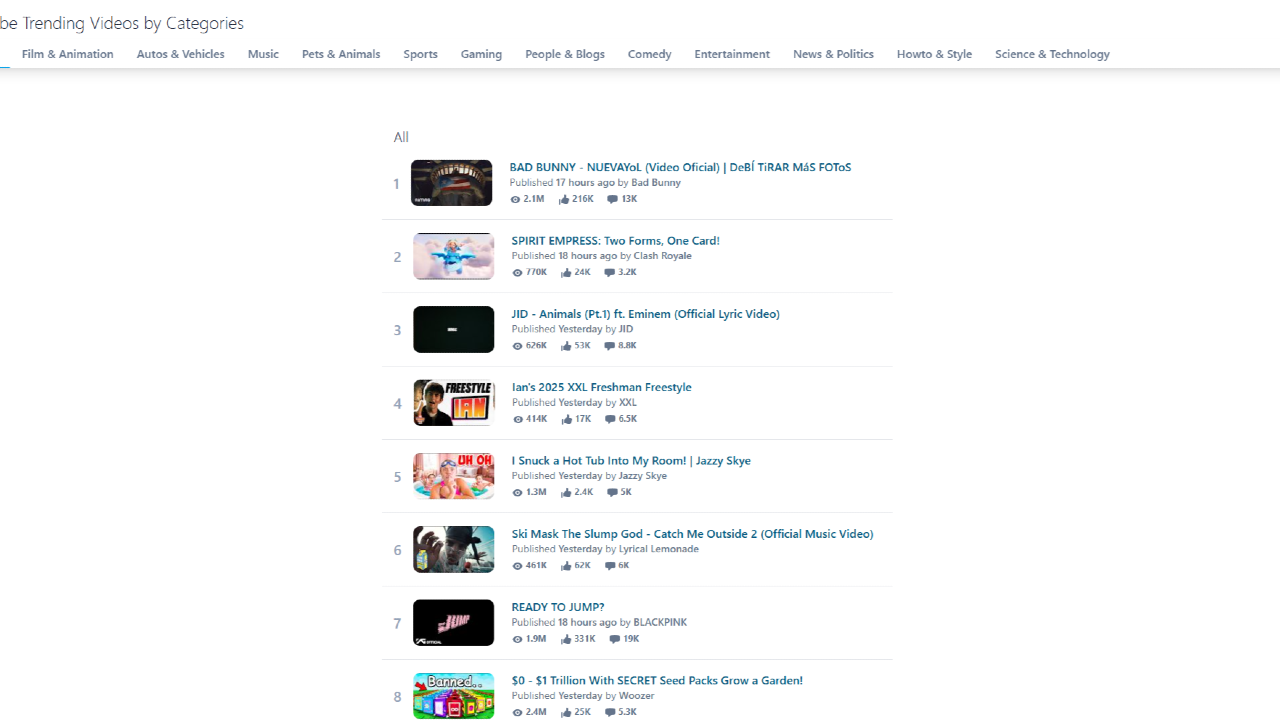Image resolution: width=1280 pixels, height=720 pixels.
Task: Open Ski Mask The Slump God video link
Action: point(692,533)
